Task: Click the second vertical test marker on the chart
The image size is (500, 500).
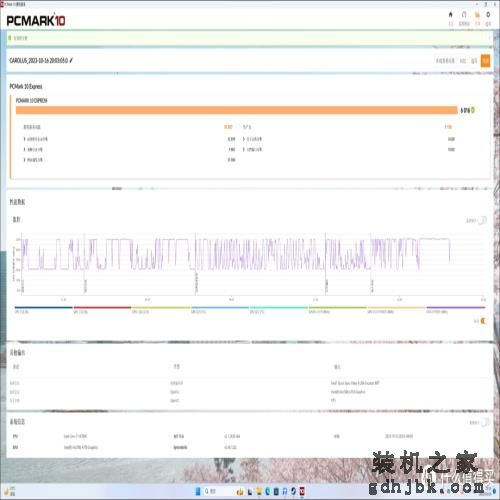Action: click(x=84, y=263)
